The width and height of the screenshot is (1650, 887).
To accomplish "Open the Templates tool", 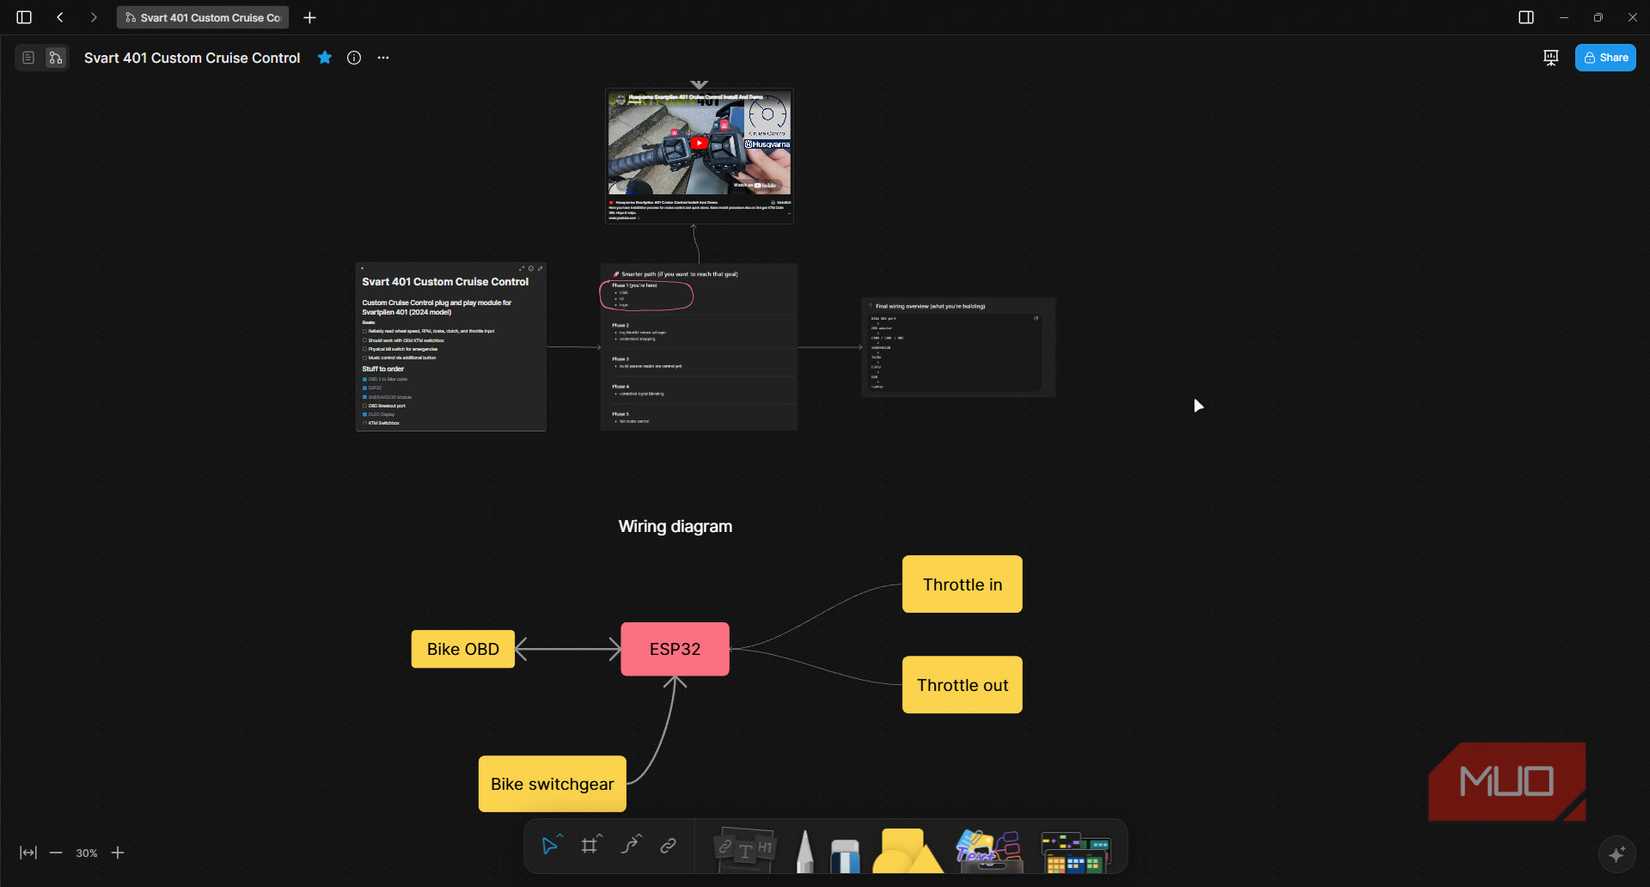I will [1075, 853].
